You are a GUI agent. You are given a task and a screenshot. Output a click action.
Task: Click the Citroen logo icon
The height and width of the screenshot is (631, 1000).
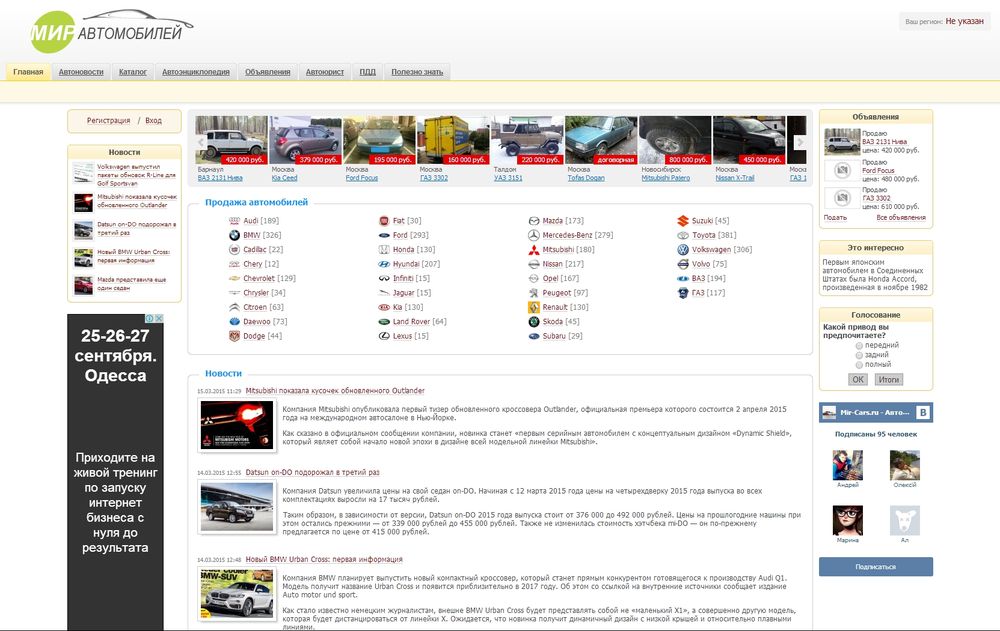coord(234,307)
